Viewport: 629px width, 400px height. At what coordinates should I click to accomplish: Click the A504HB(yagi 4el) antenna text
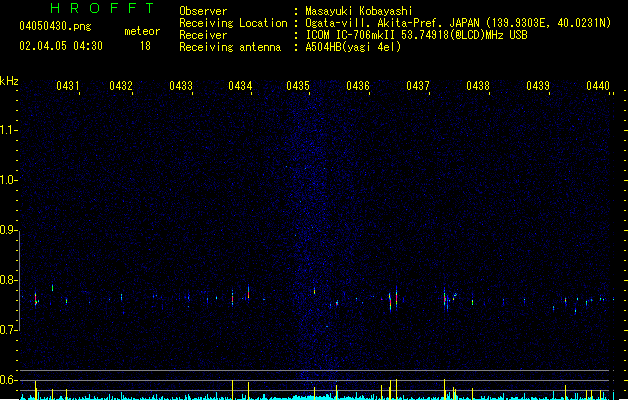point(353,47)
